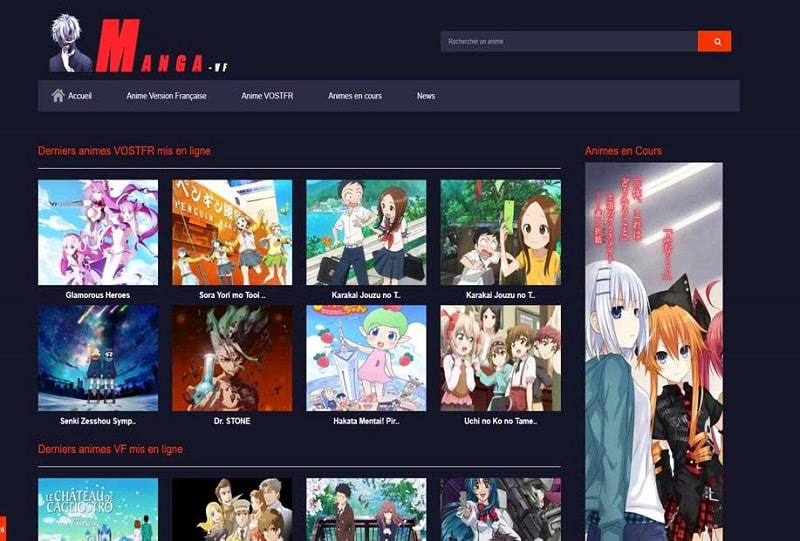This screenshot has width=800, height=541.
Task: Open Hakata Mentai! Pir.. thumbnail
Action: [366, 358]
